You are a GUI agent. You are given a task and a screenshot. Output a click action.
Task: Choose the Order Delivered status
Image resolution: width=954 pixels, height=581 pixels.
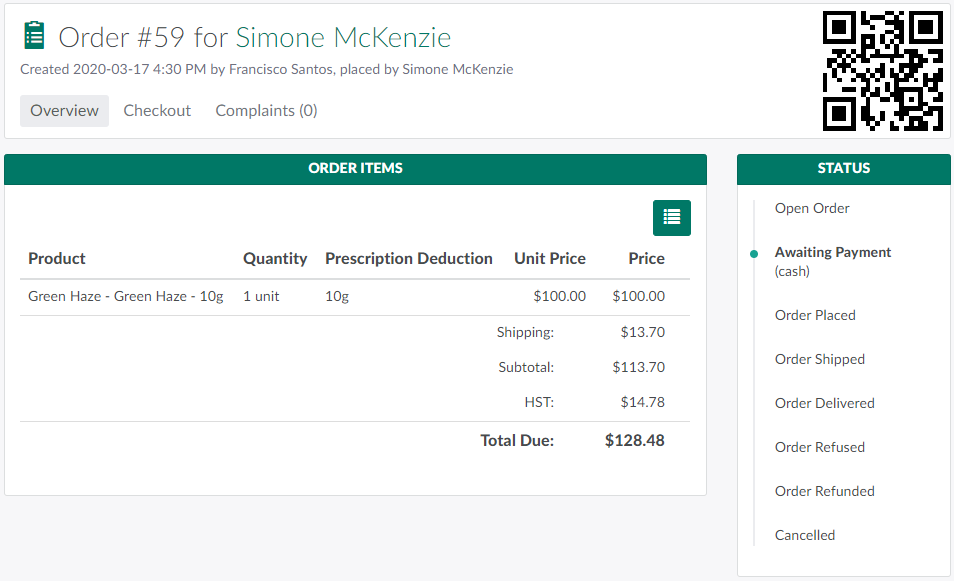click(x=824, y=403)
